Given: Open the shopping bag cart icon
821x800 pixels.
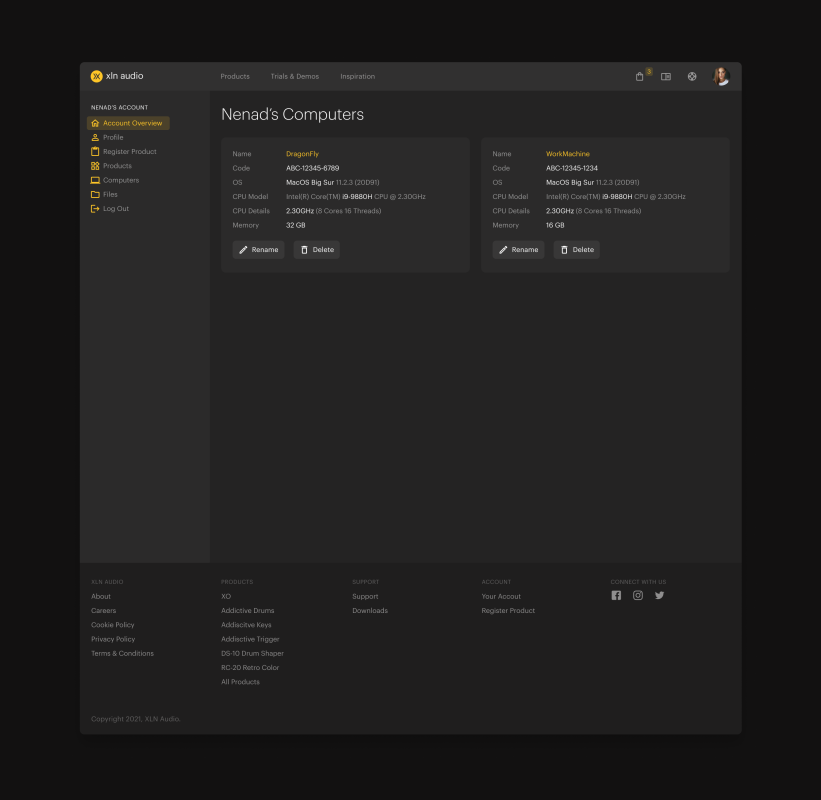Looking at the screenshot, I should coord(640,77).
